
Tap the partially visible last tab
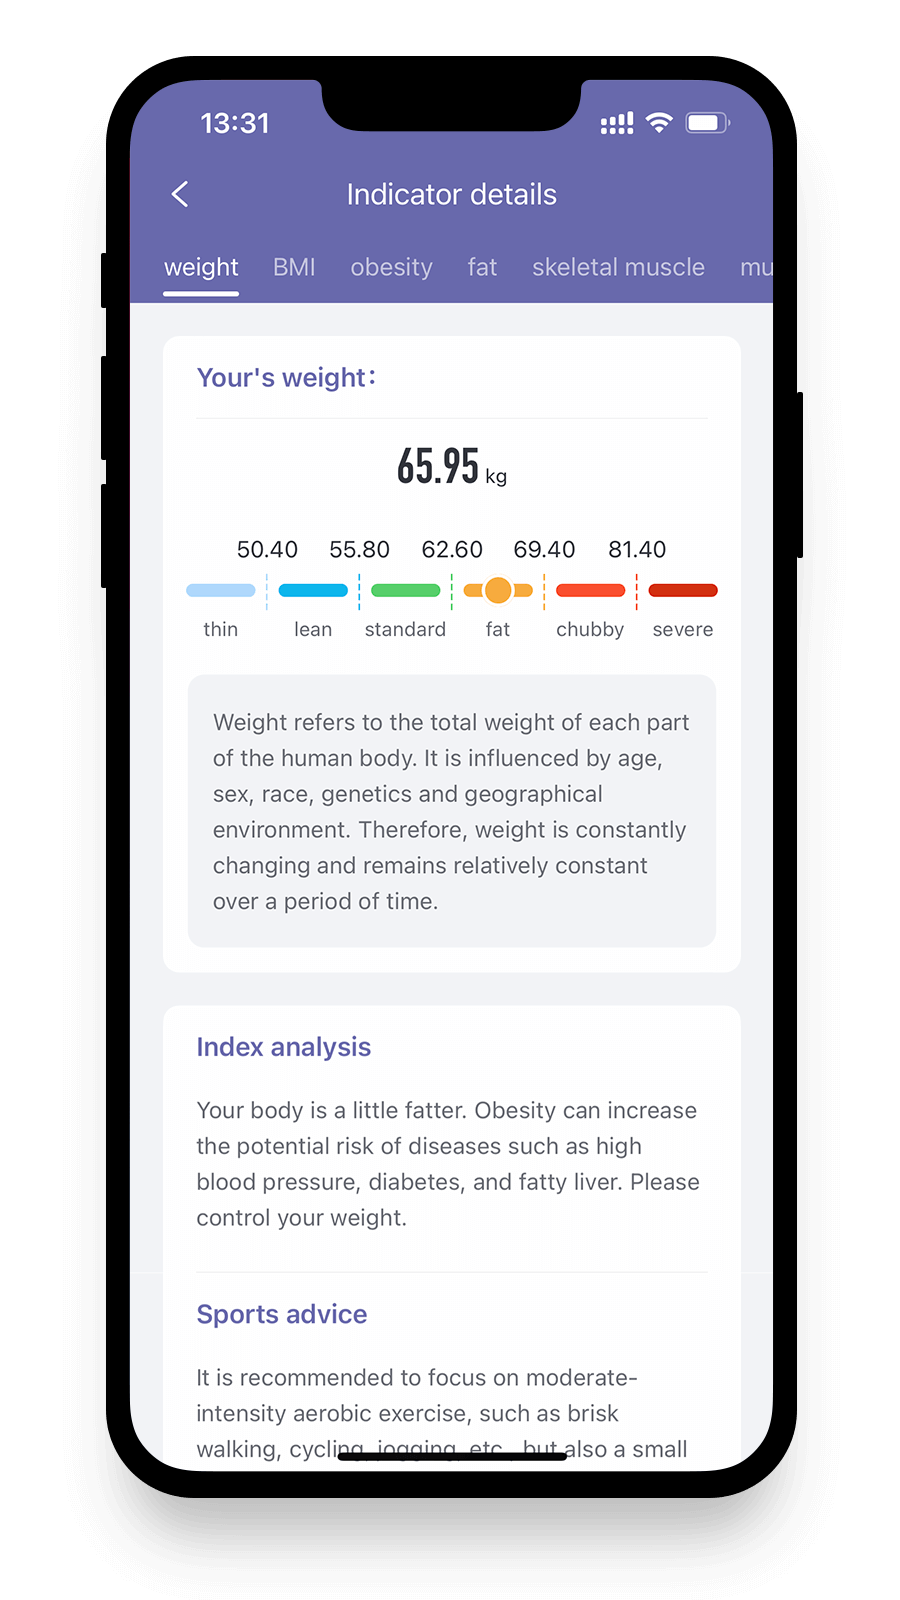[x=756, y=267]
